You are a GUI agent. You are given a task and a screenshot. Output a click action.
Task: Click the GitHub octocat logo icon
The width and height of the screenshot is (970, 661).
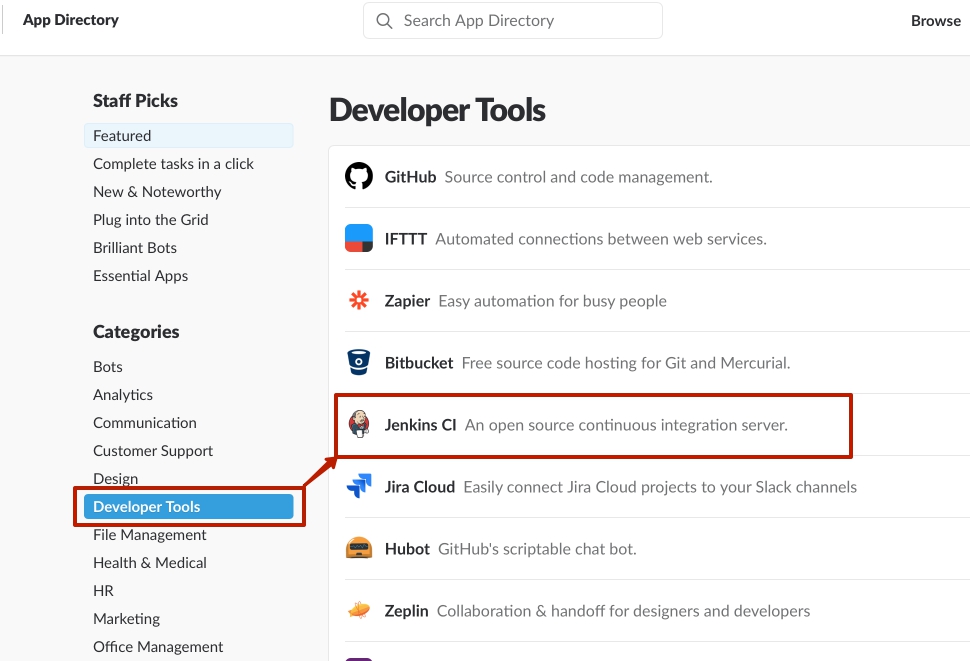tap(359, 176)
